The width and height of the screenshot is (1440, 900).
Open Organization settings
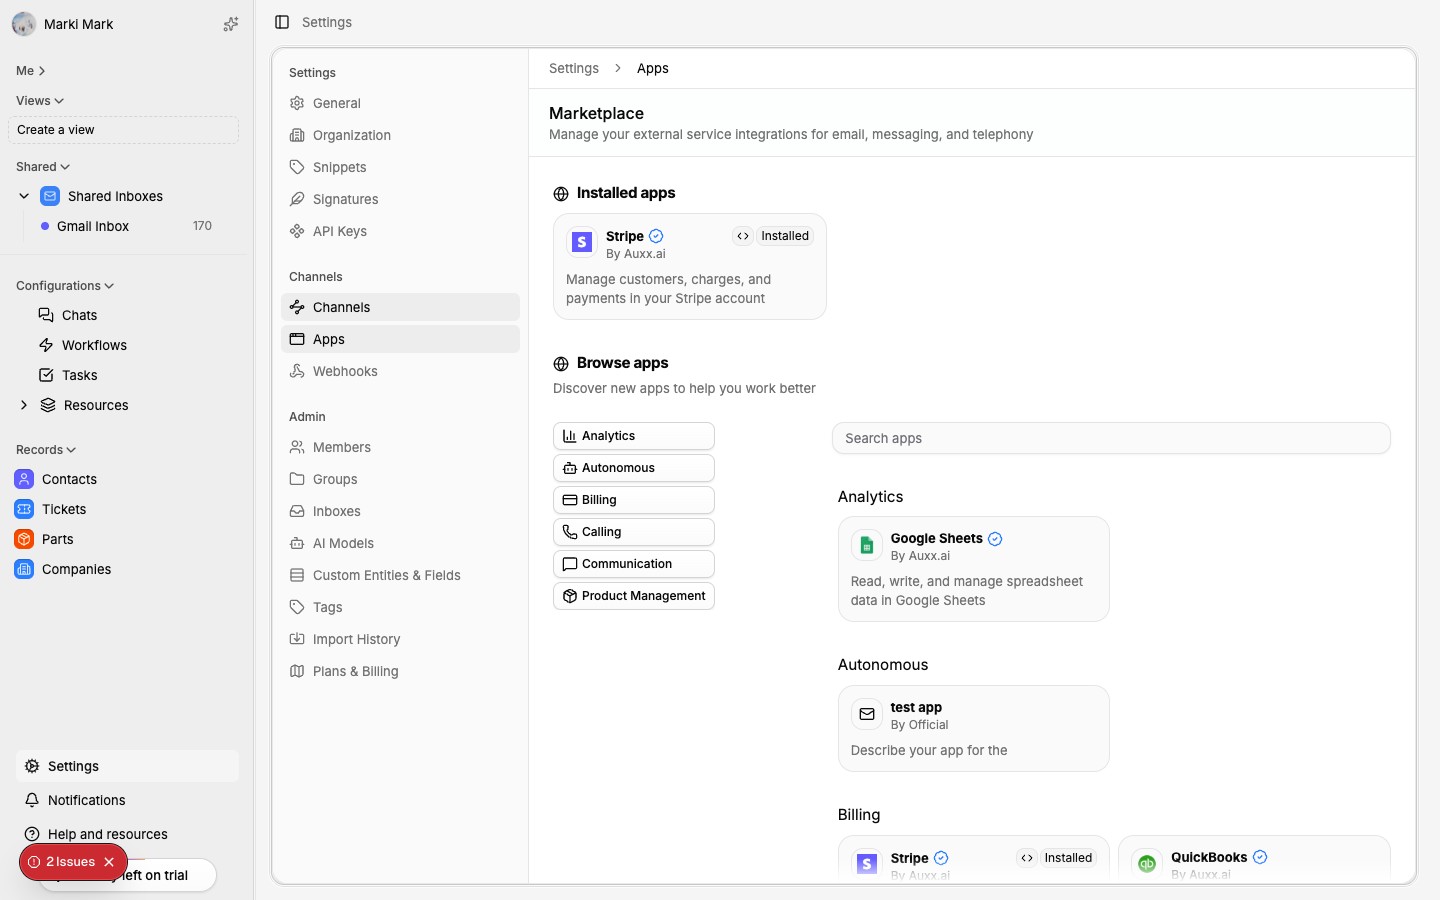click(400, 135)
